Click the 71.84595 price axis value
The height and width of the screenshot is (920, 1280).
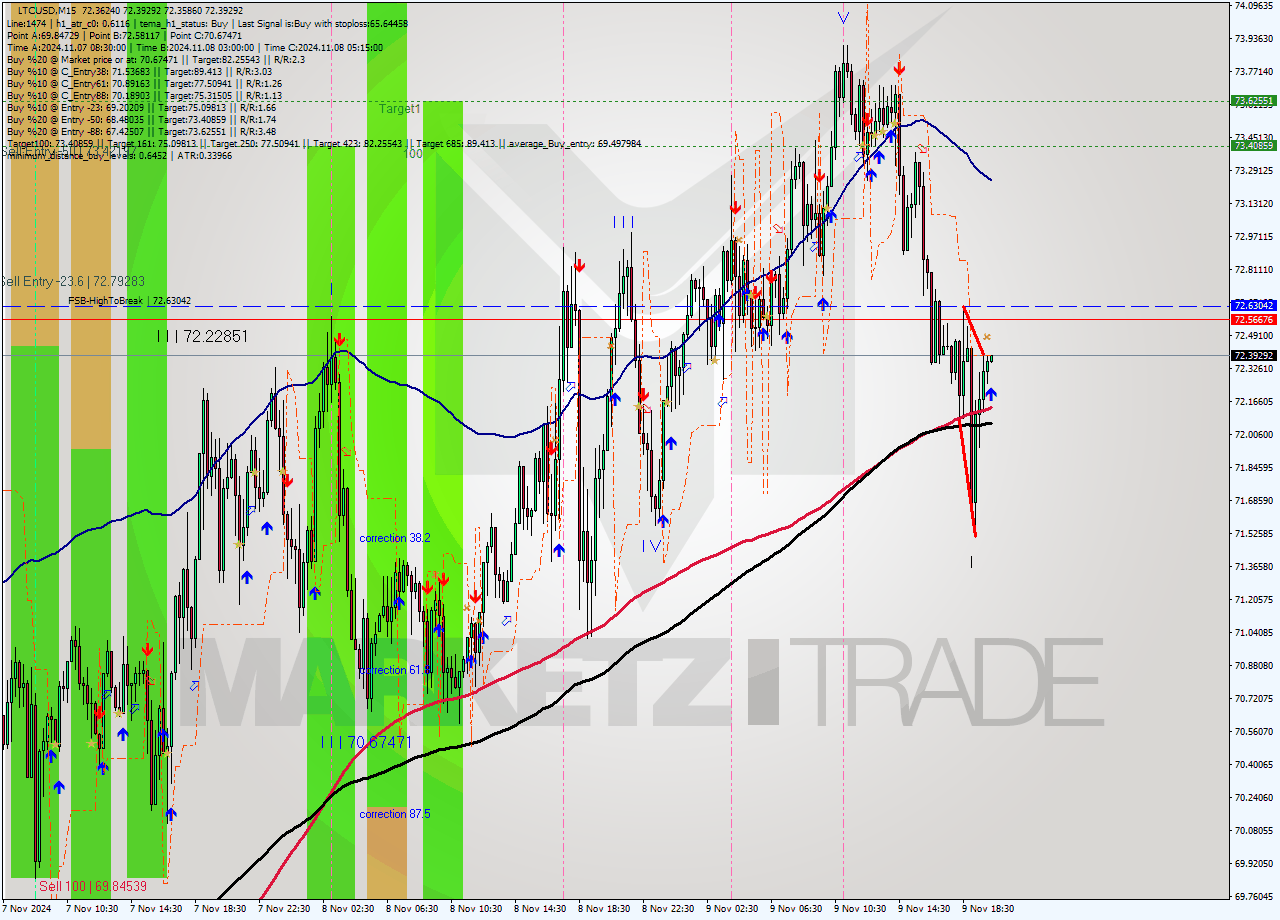coord(1254,468)
